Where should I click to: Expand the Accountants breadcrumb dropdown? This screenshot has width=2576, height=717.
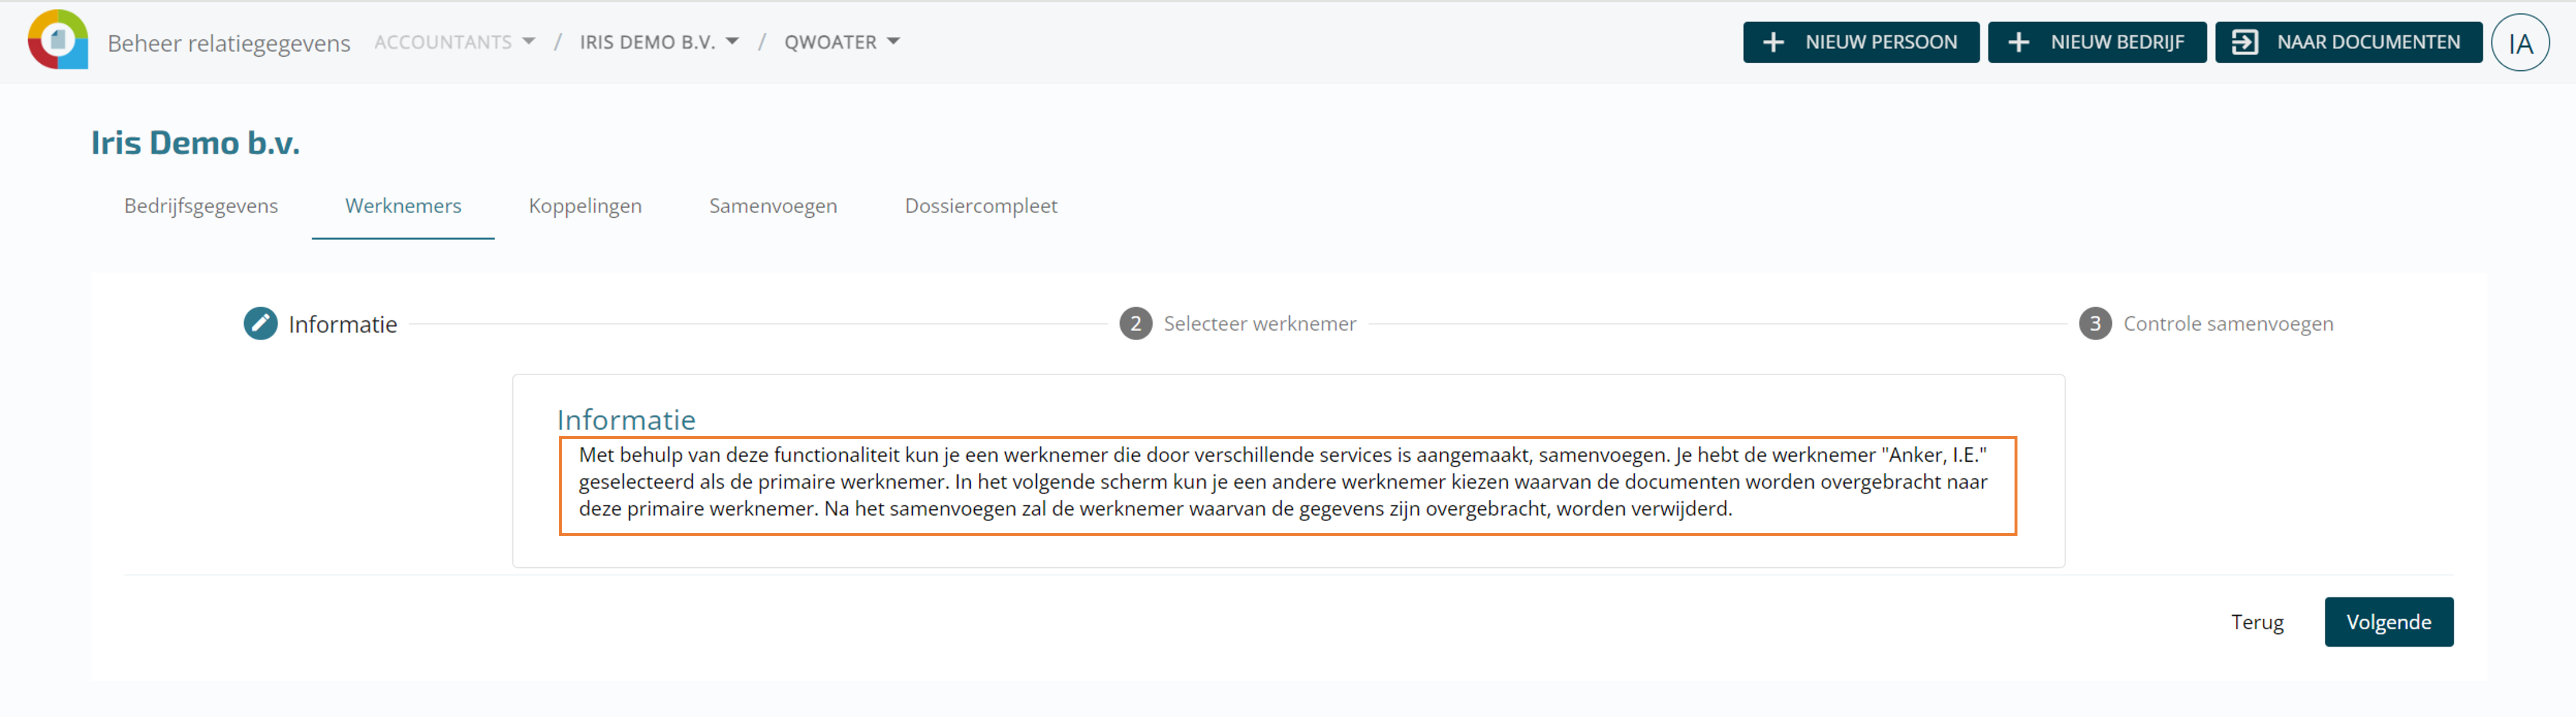point(455,42)
